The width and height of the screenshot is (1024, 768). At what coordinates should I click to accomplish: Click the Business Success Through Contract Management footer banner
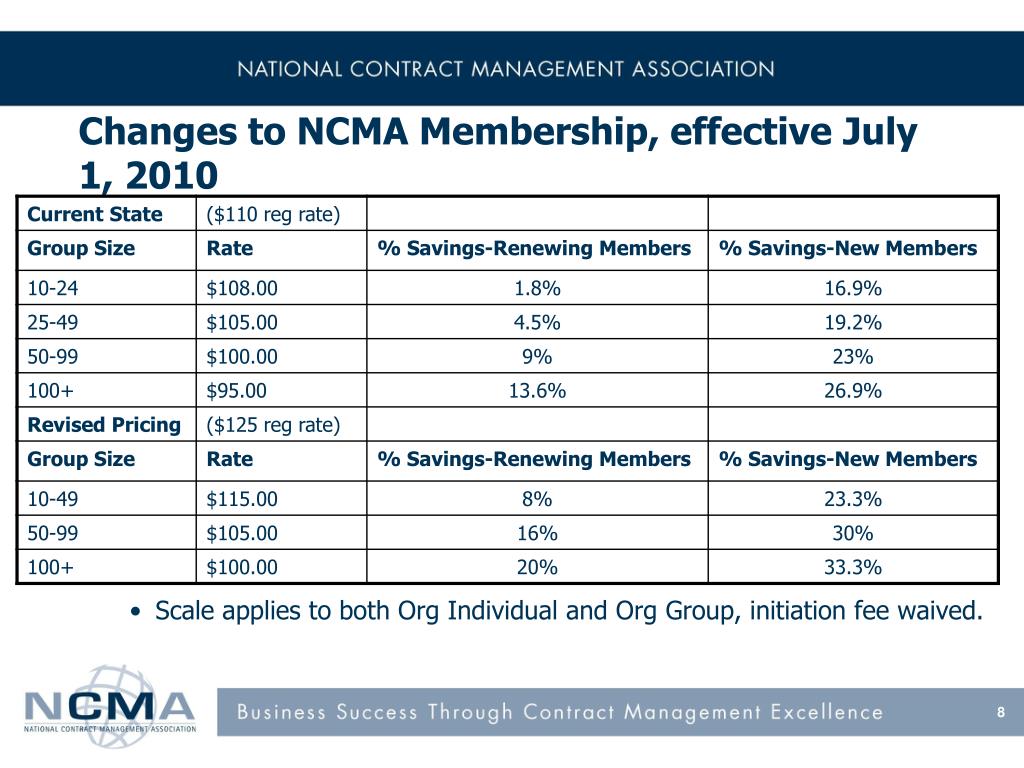coord(620,712)
